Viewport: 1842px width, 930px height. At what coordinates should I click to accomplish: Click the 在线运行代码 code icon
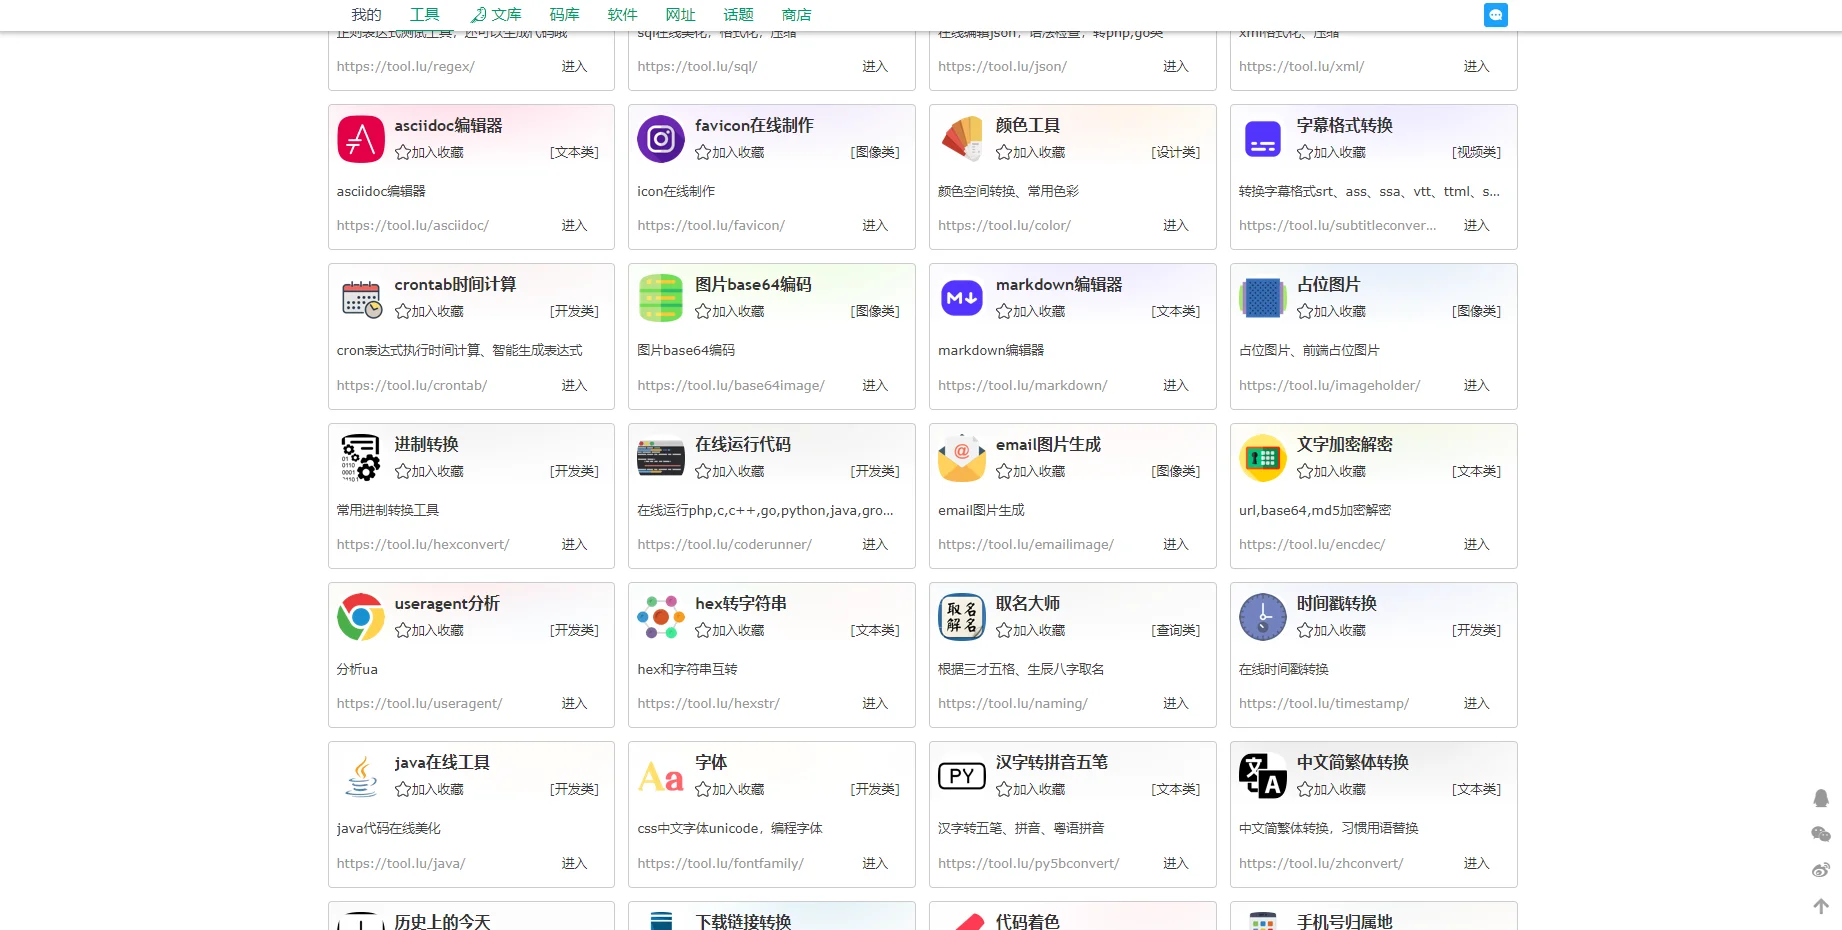pos(661,458)
